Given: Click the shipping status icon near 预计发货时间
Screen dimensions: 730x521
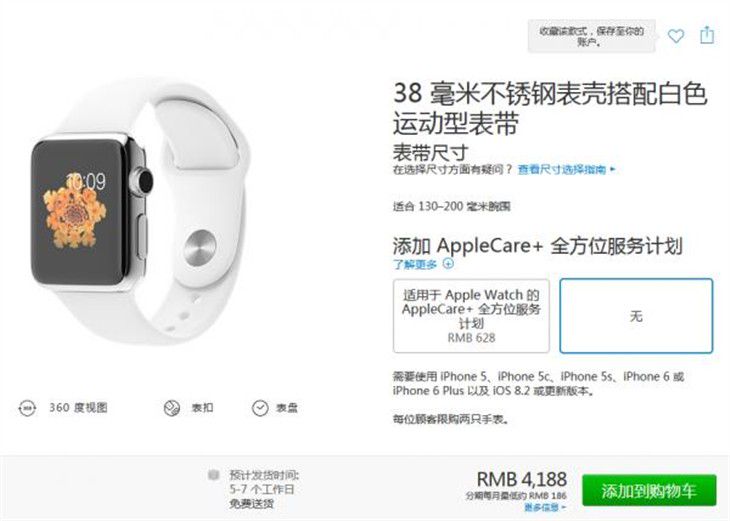Looking at the screenshot, I should (214, 475).
